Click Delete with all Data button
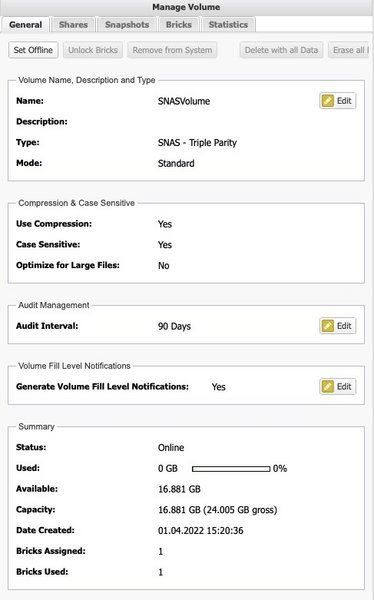This screenshot has width=374, height=600. 281,50
